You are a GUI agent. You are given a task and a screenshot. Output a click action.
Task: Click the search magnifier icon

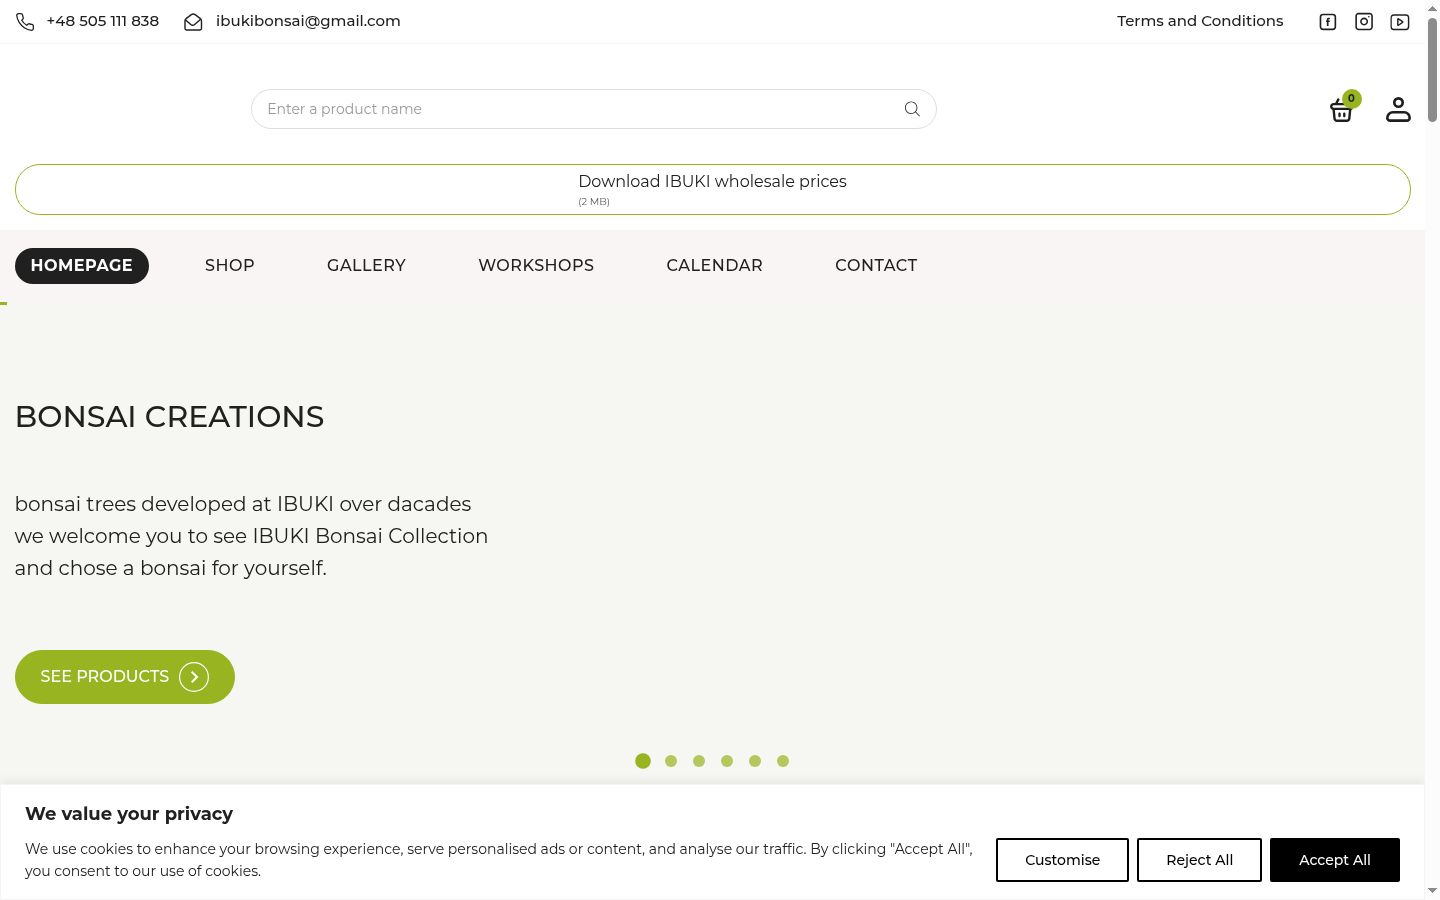(912, 109)
